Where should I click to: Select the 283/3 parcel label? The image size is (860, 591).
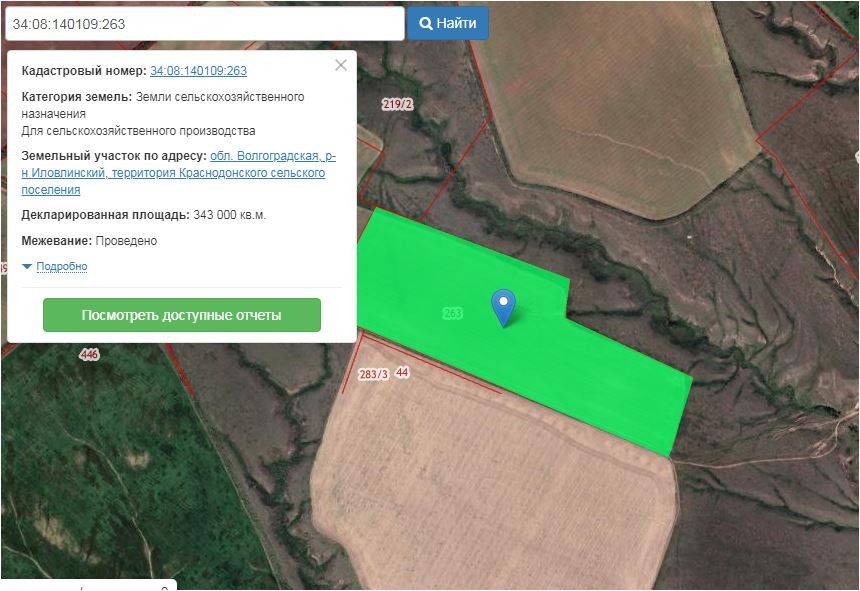373,374
